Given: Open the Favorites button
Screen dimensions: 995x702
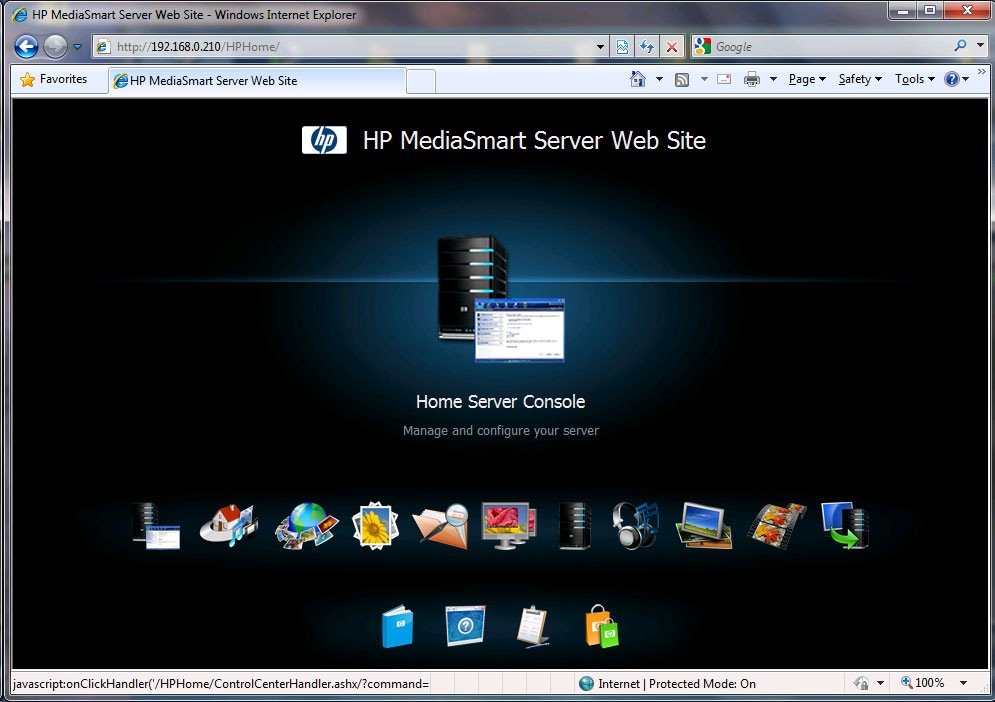Looking at the screenshot, I should [54, 79].
